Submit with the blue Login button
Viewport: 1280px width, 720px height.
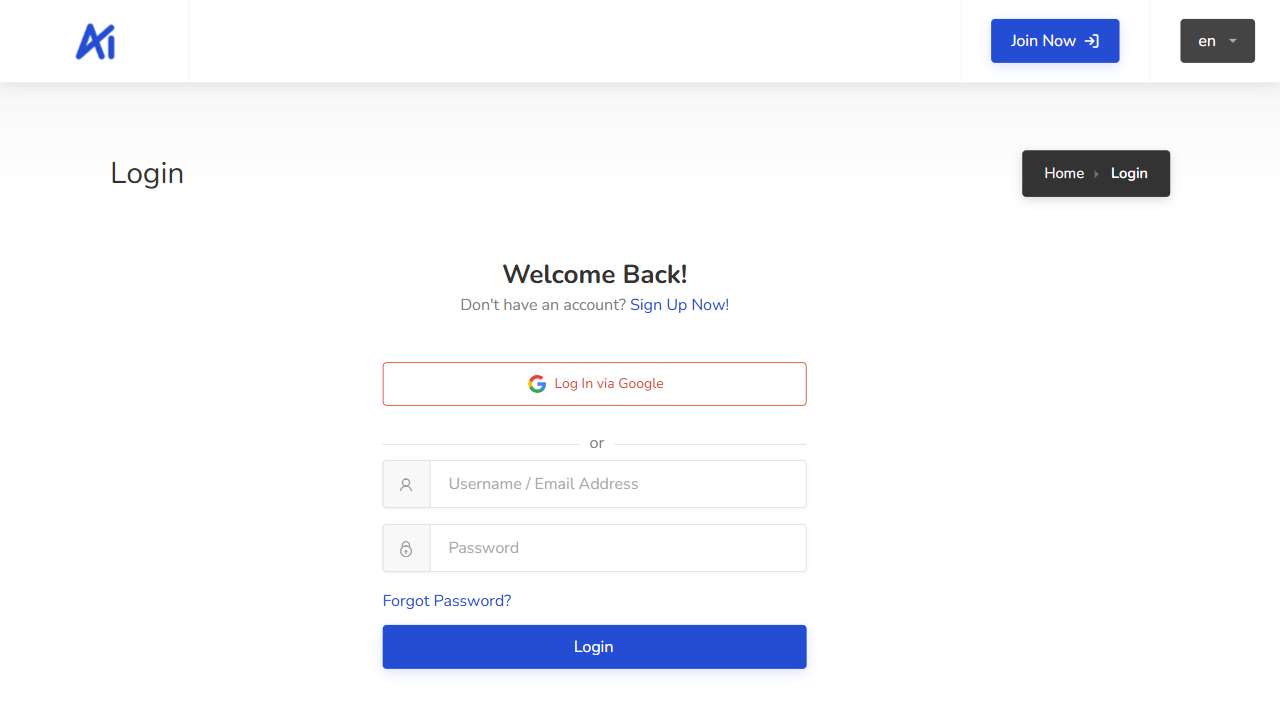[x=594, y=647]
